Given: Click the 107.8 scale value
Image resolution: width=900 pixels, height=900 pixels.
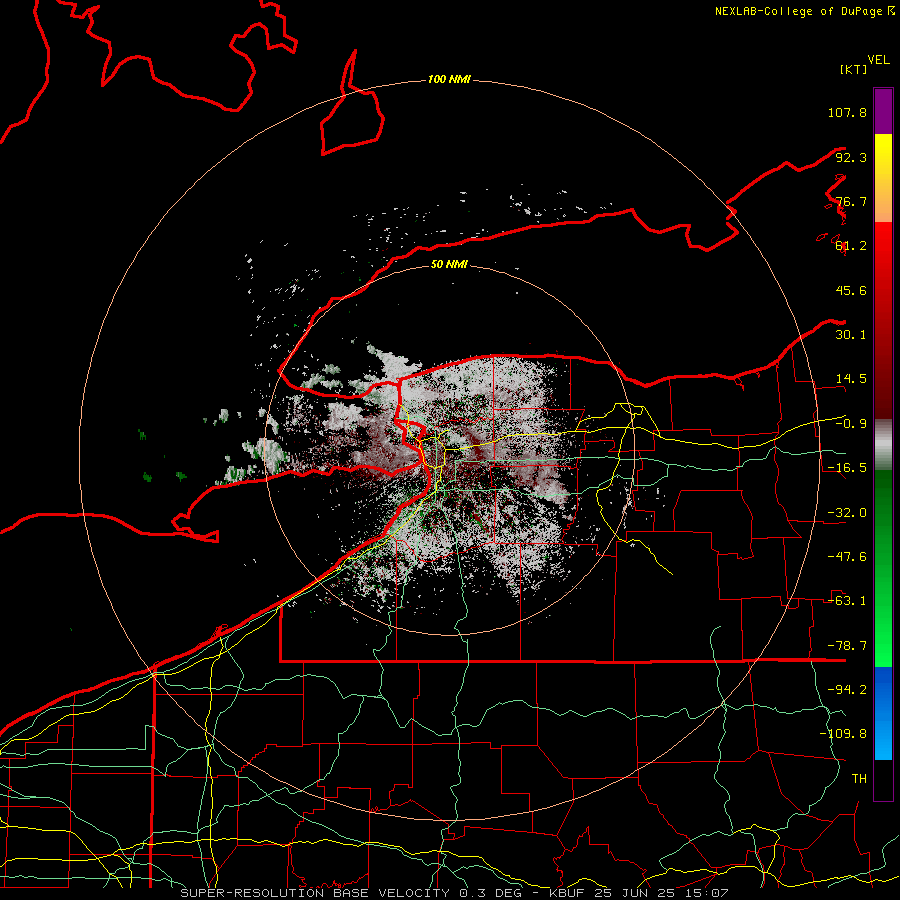Looking at the screenshot, I should (x=847, y=112).
